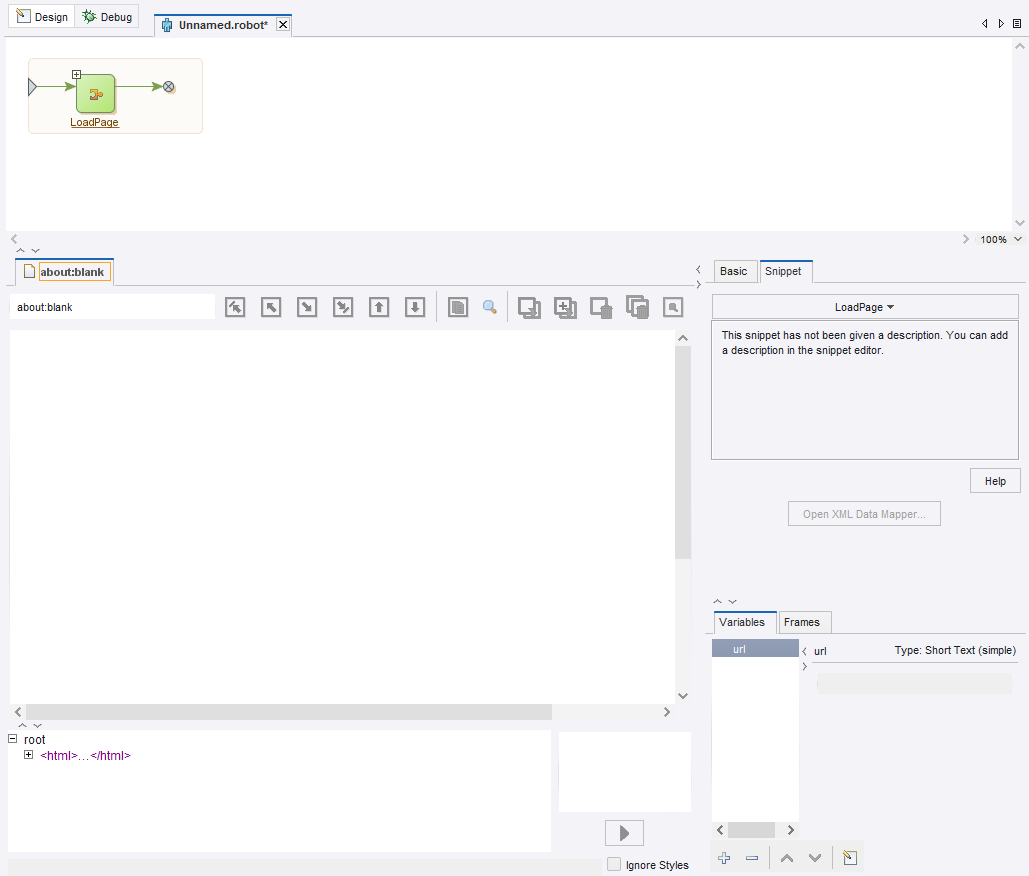Move the url variable up with the chevron icon

786,857
